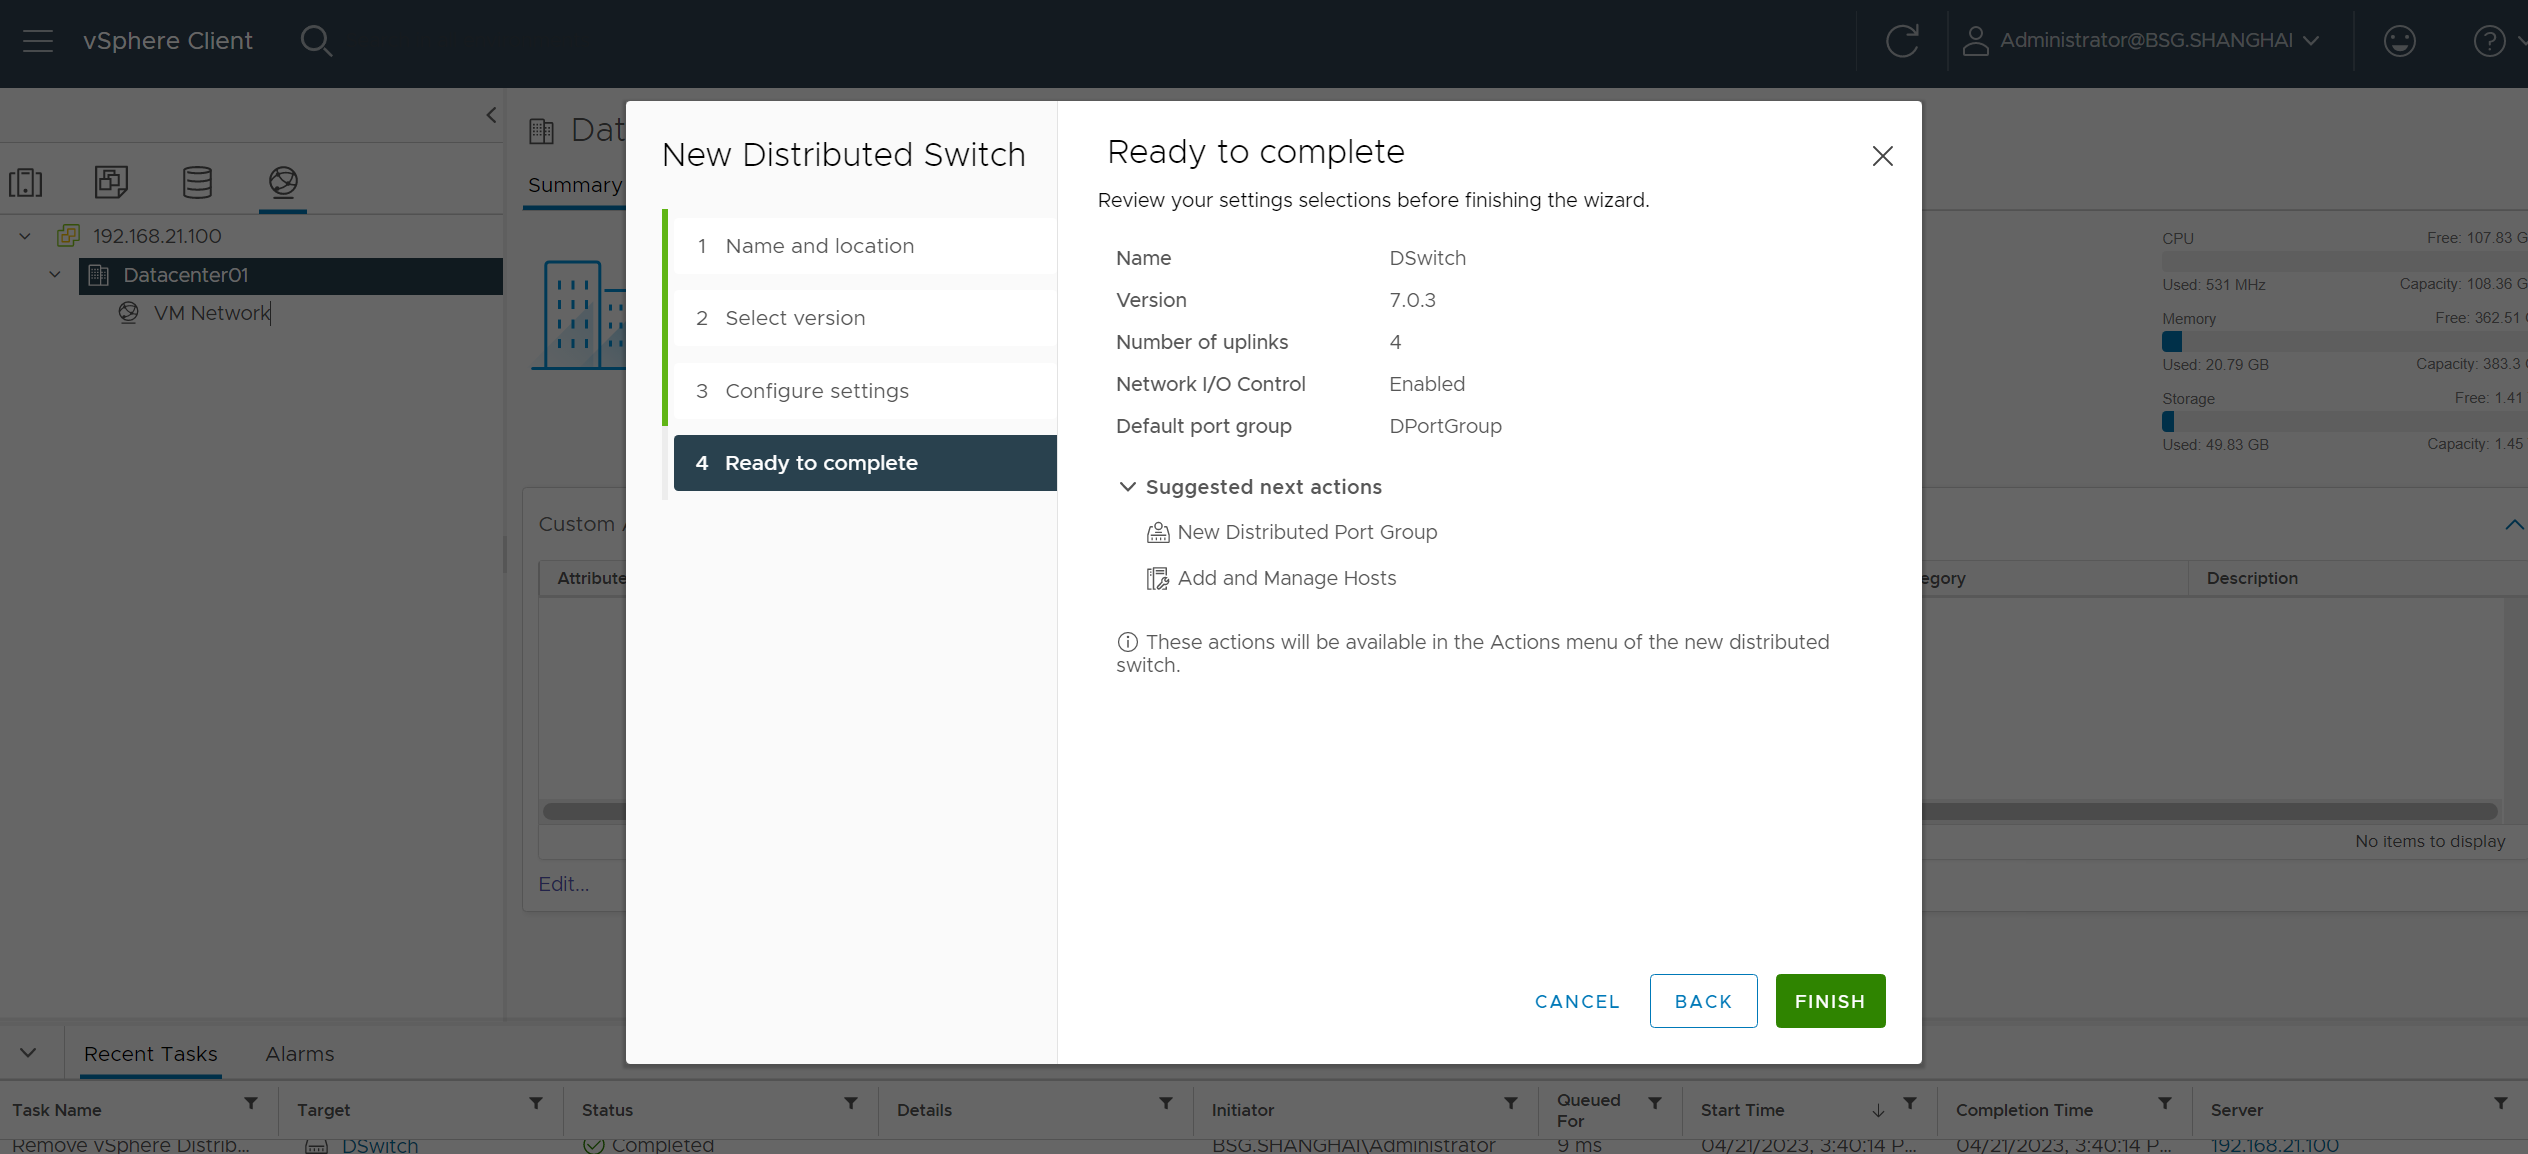Open the hamburger navigation menu
Viewport: 2528px width, 1154px height.
(x=38, y=41)
